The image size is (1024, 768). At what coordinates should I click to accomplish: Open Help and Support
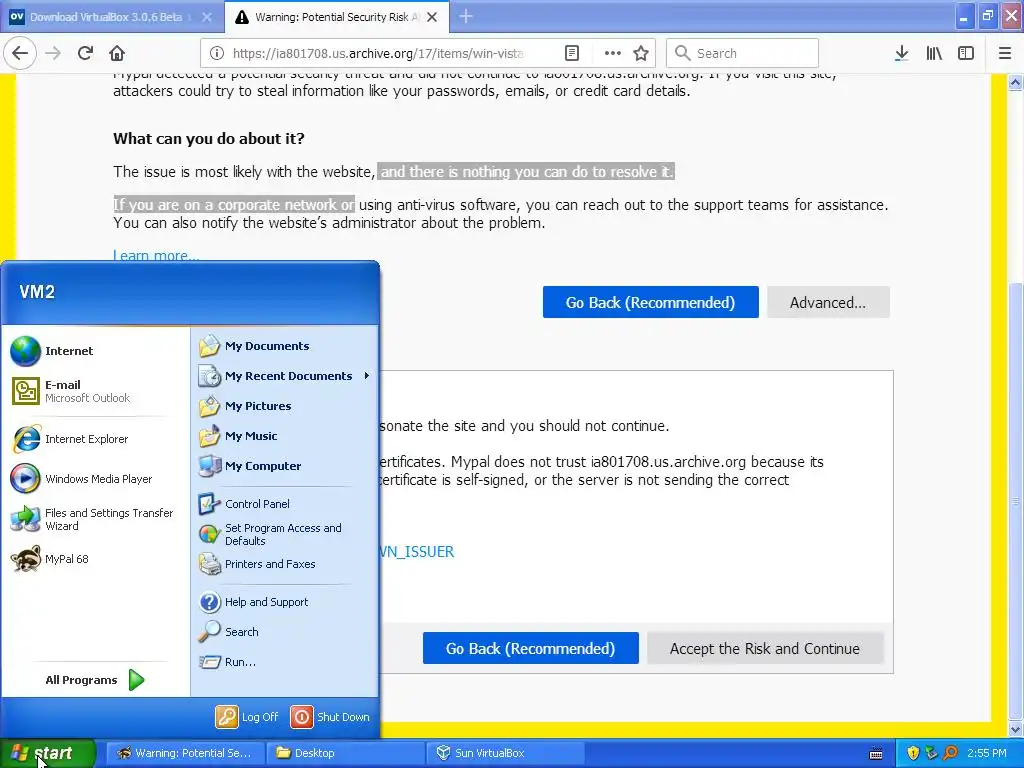(x=284, y=601)
